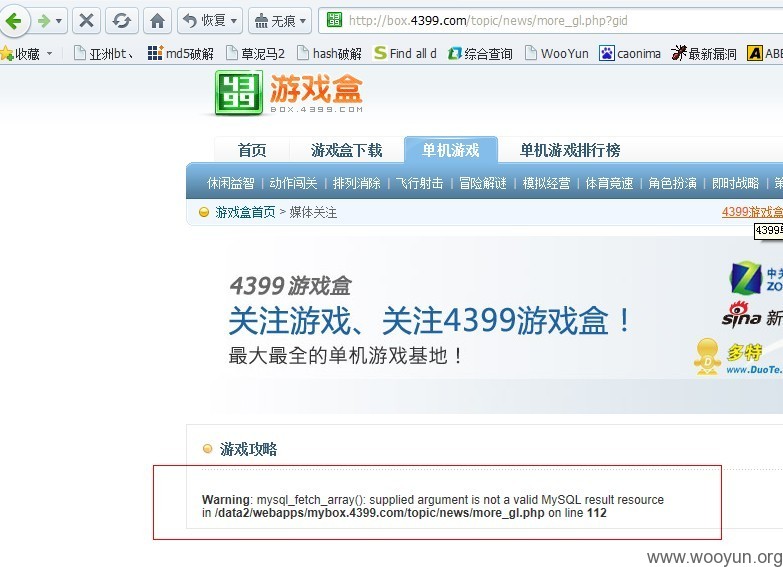Expand the 无痕 dropdown arrow
The height and width of the screenshot is (567, 783).
303,21
